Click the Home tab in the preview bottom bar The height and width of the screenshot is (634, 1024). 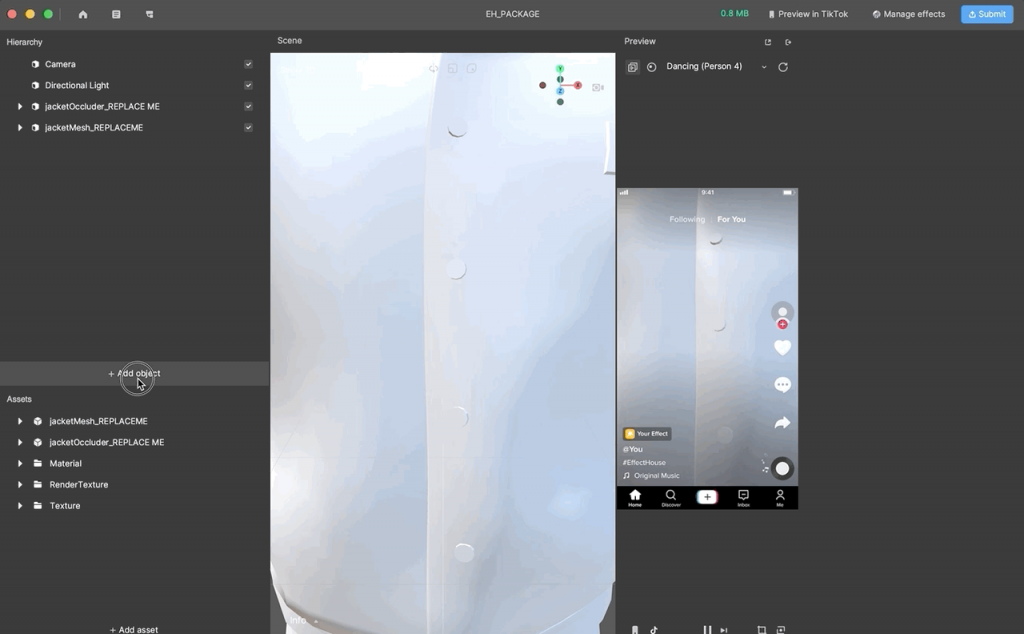coord(635,498)
